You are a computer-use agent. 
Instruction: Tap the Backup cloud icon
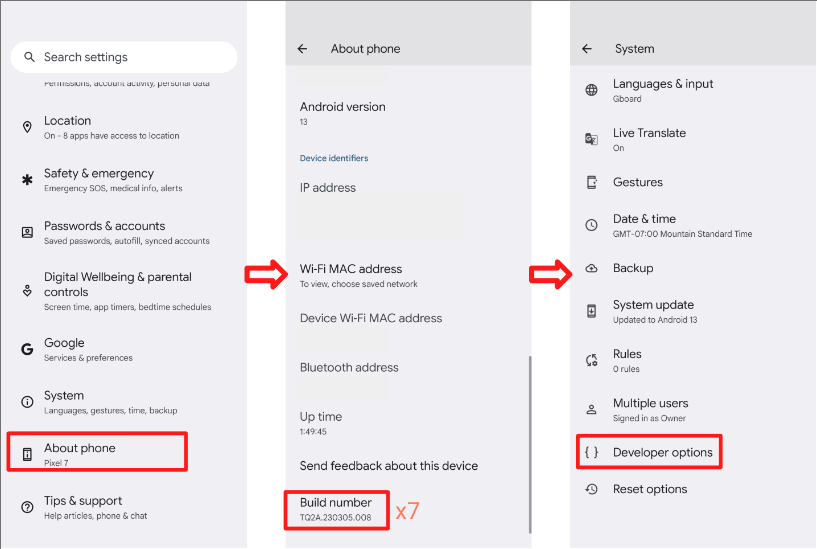(x=592, y=268)
